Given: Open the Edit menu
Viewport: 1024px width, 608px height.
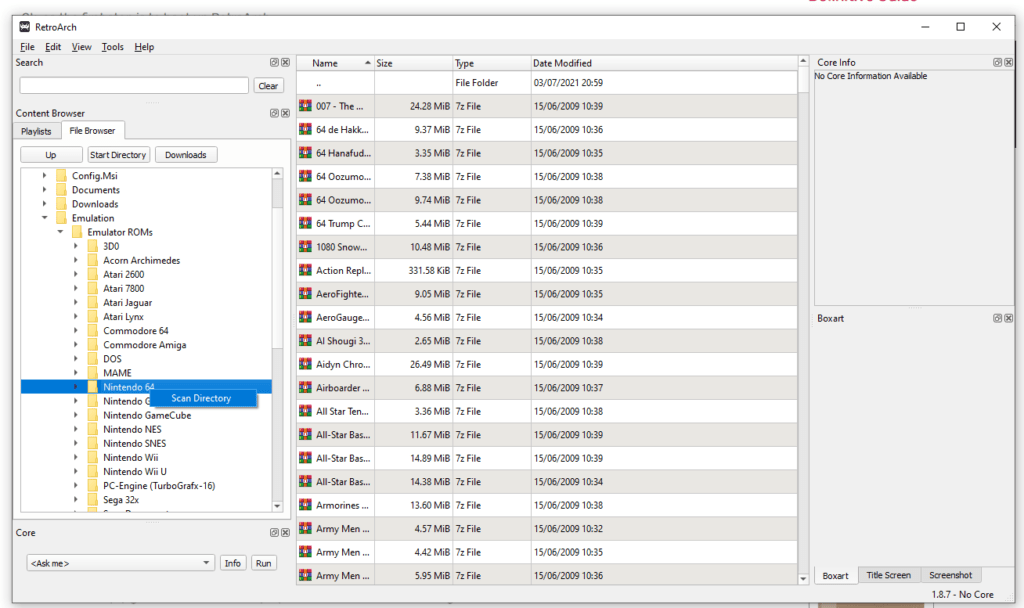Looking at the screenshot, I should pyautogui.click(x=53, y=47).
